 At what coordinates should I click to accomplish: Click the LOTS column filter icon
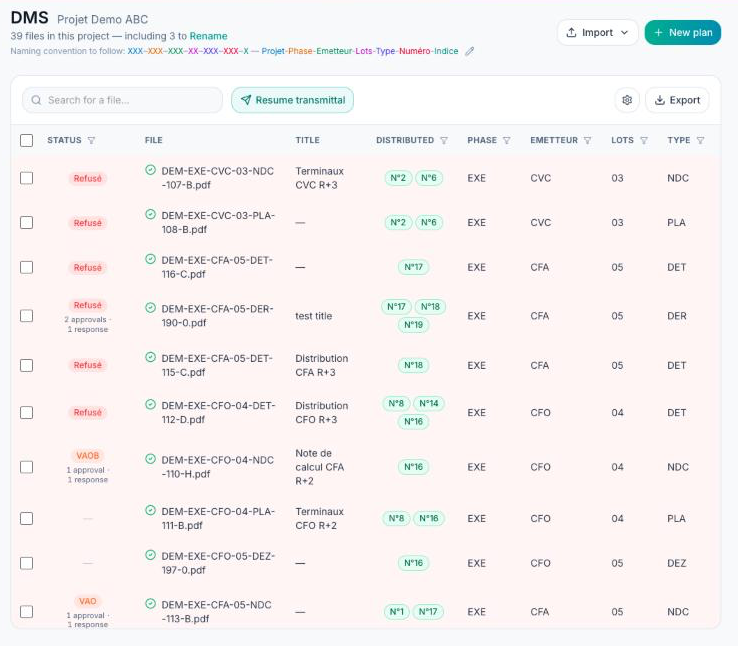pos(644,140)
